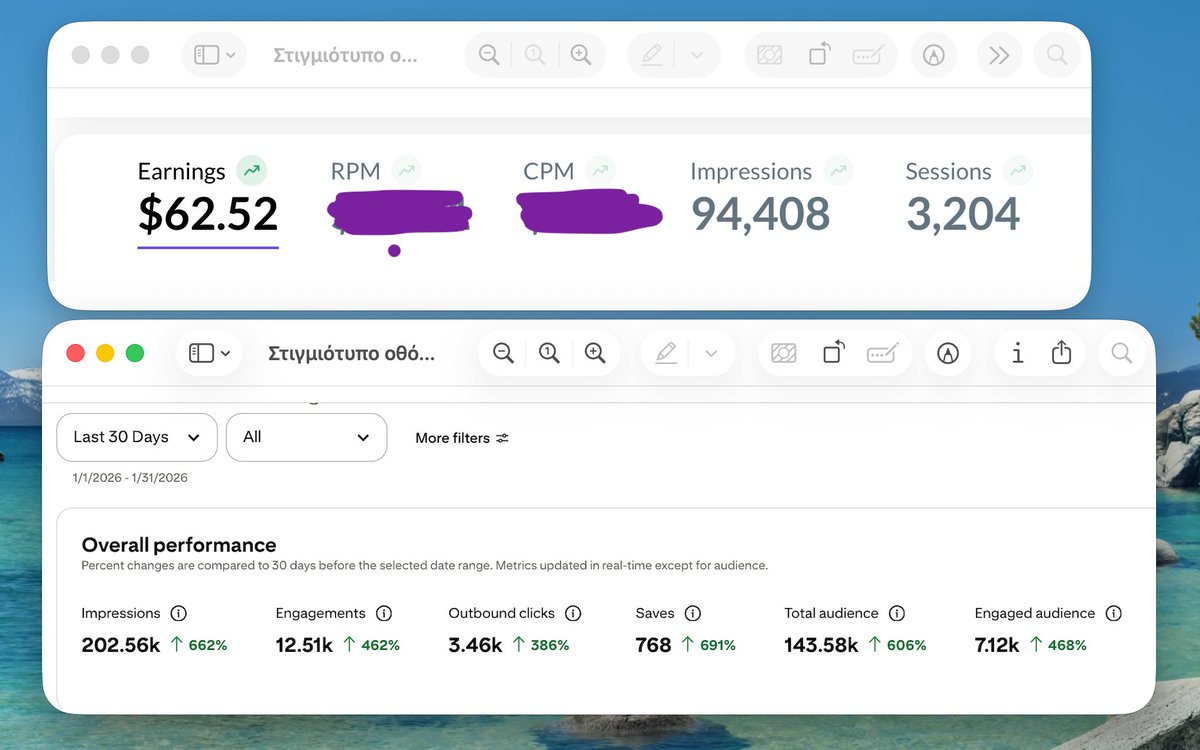Open the Info inspector icon
1200x750 pixels.
coord(1017,353)
